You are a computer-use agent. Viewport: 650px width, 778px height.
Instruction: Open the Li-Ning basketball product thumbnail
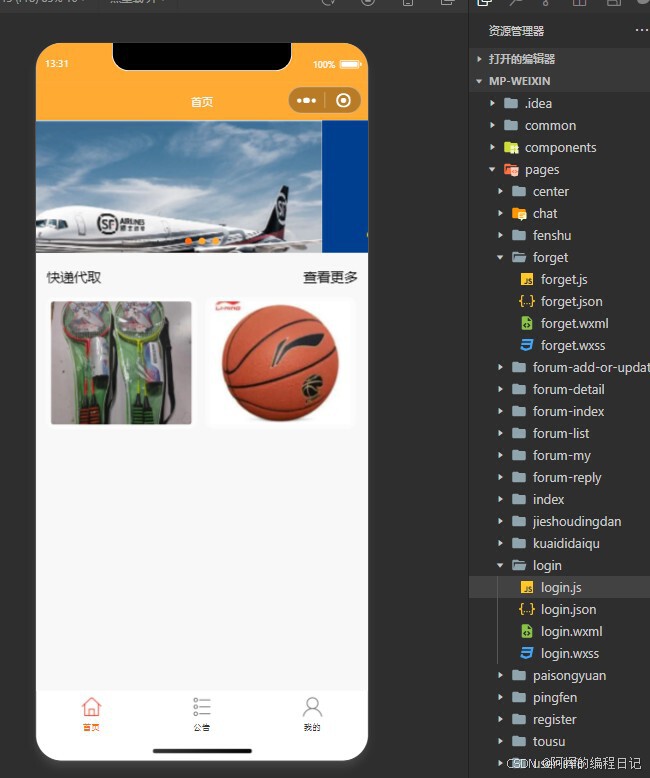(x=280, y=363)
